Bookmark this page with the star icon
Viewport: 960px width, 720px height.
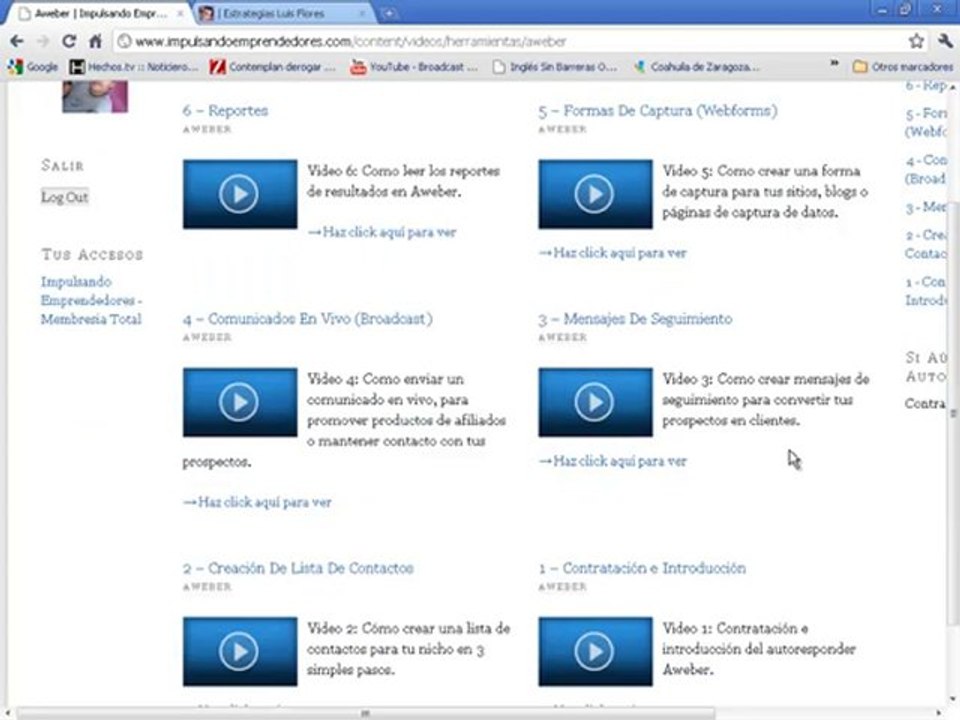[x=916, y=41]
